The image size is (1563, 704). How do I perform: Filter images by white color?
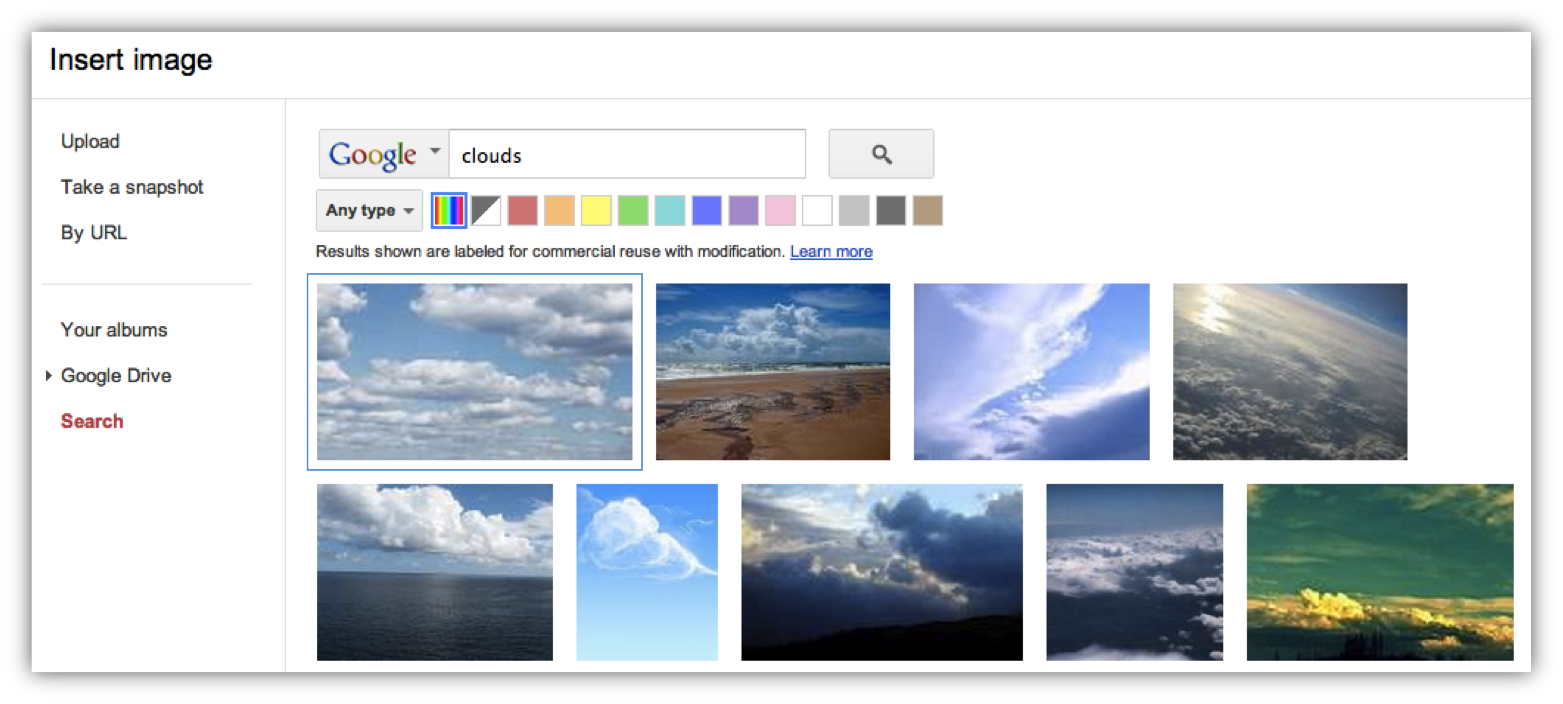point(817,210)
